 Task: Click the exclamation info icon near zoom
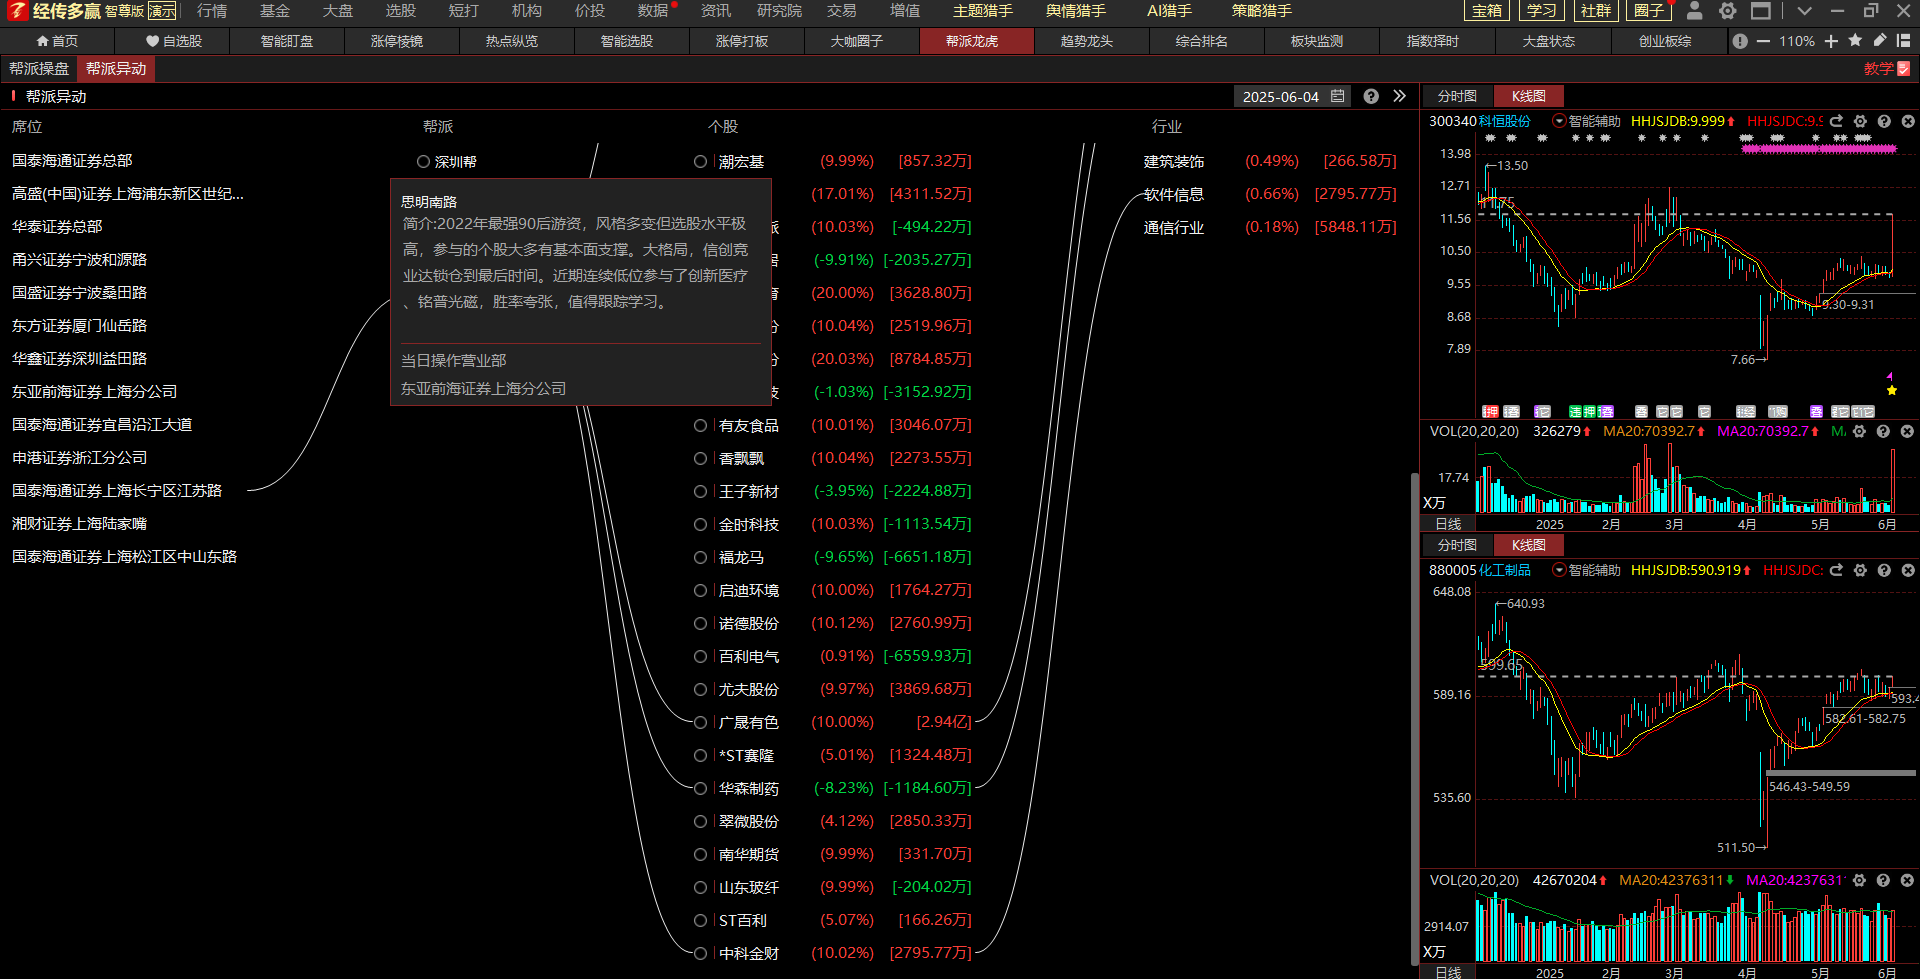point(1740,41)
